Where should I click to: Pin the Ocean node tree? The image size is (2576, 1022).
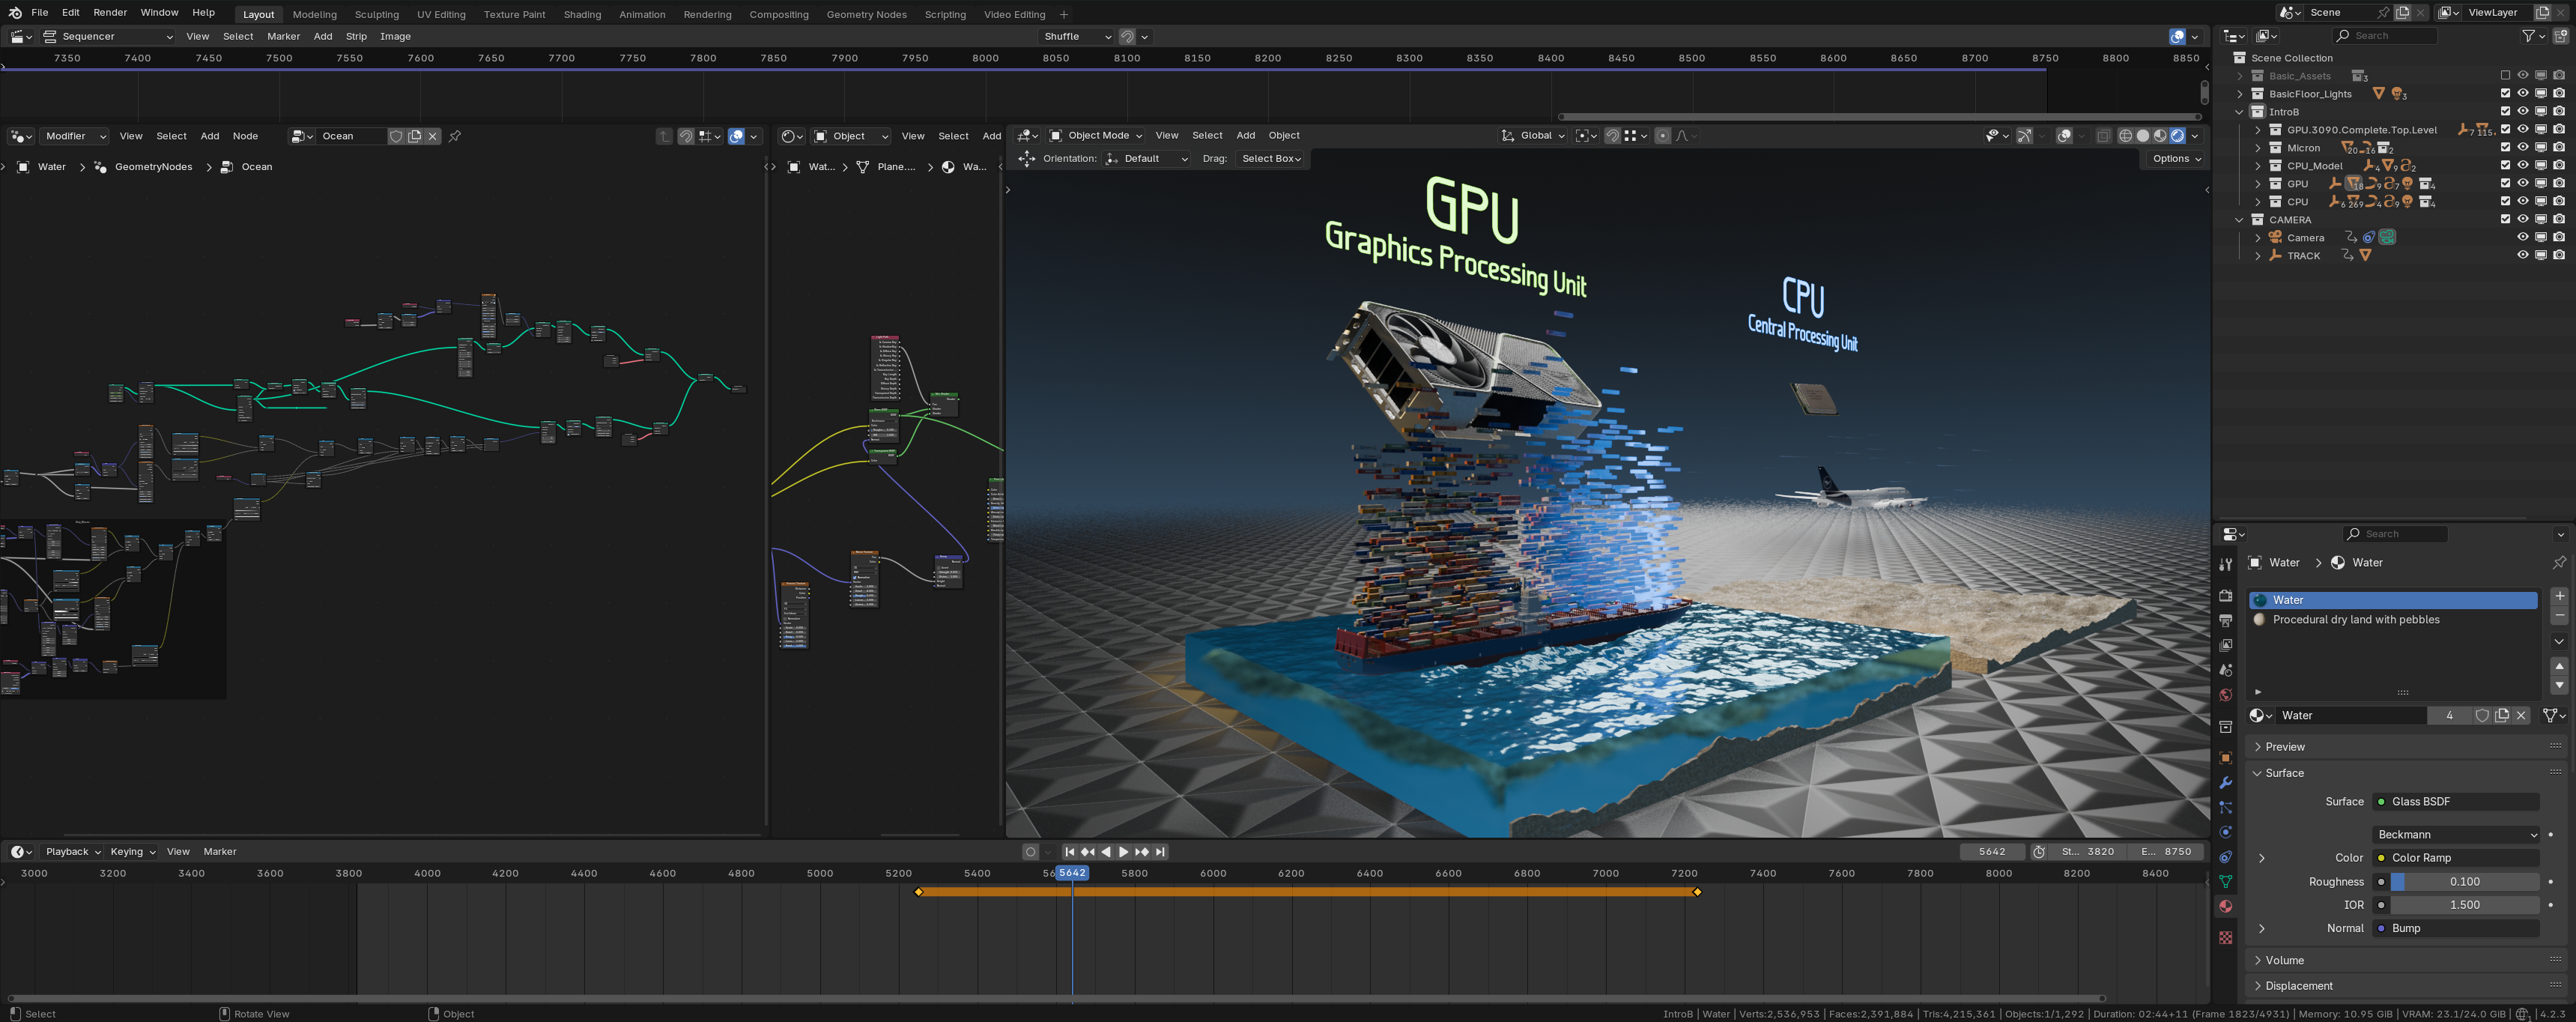(455, 136)
